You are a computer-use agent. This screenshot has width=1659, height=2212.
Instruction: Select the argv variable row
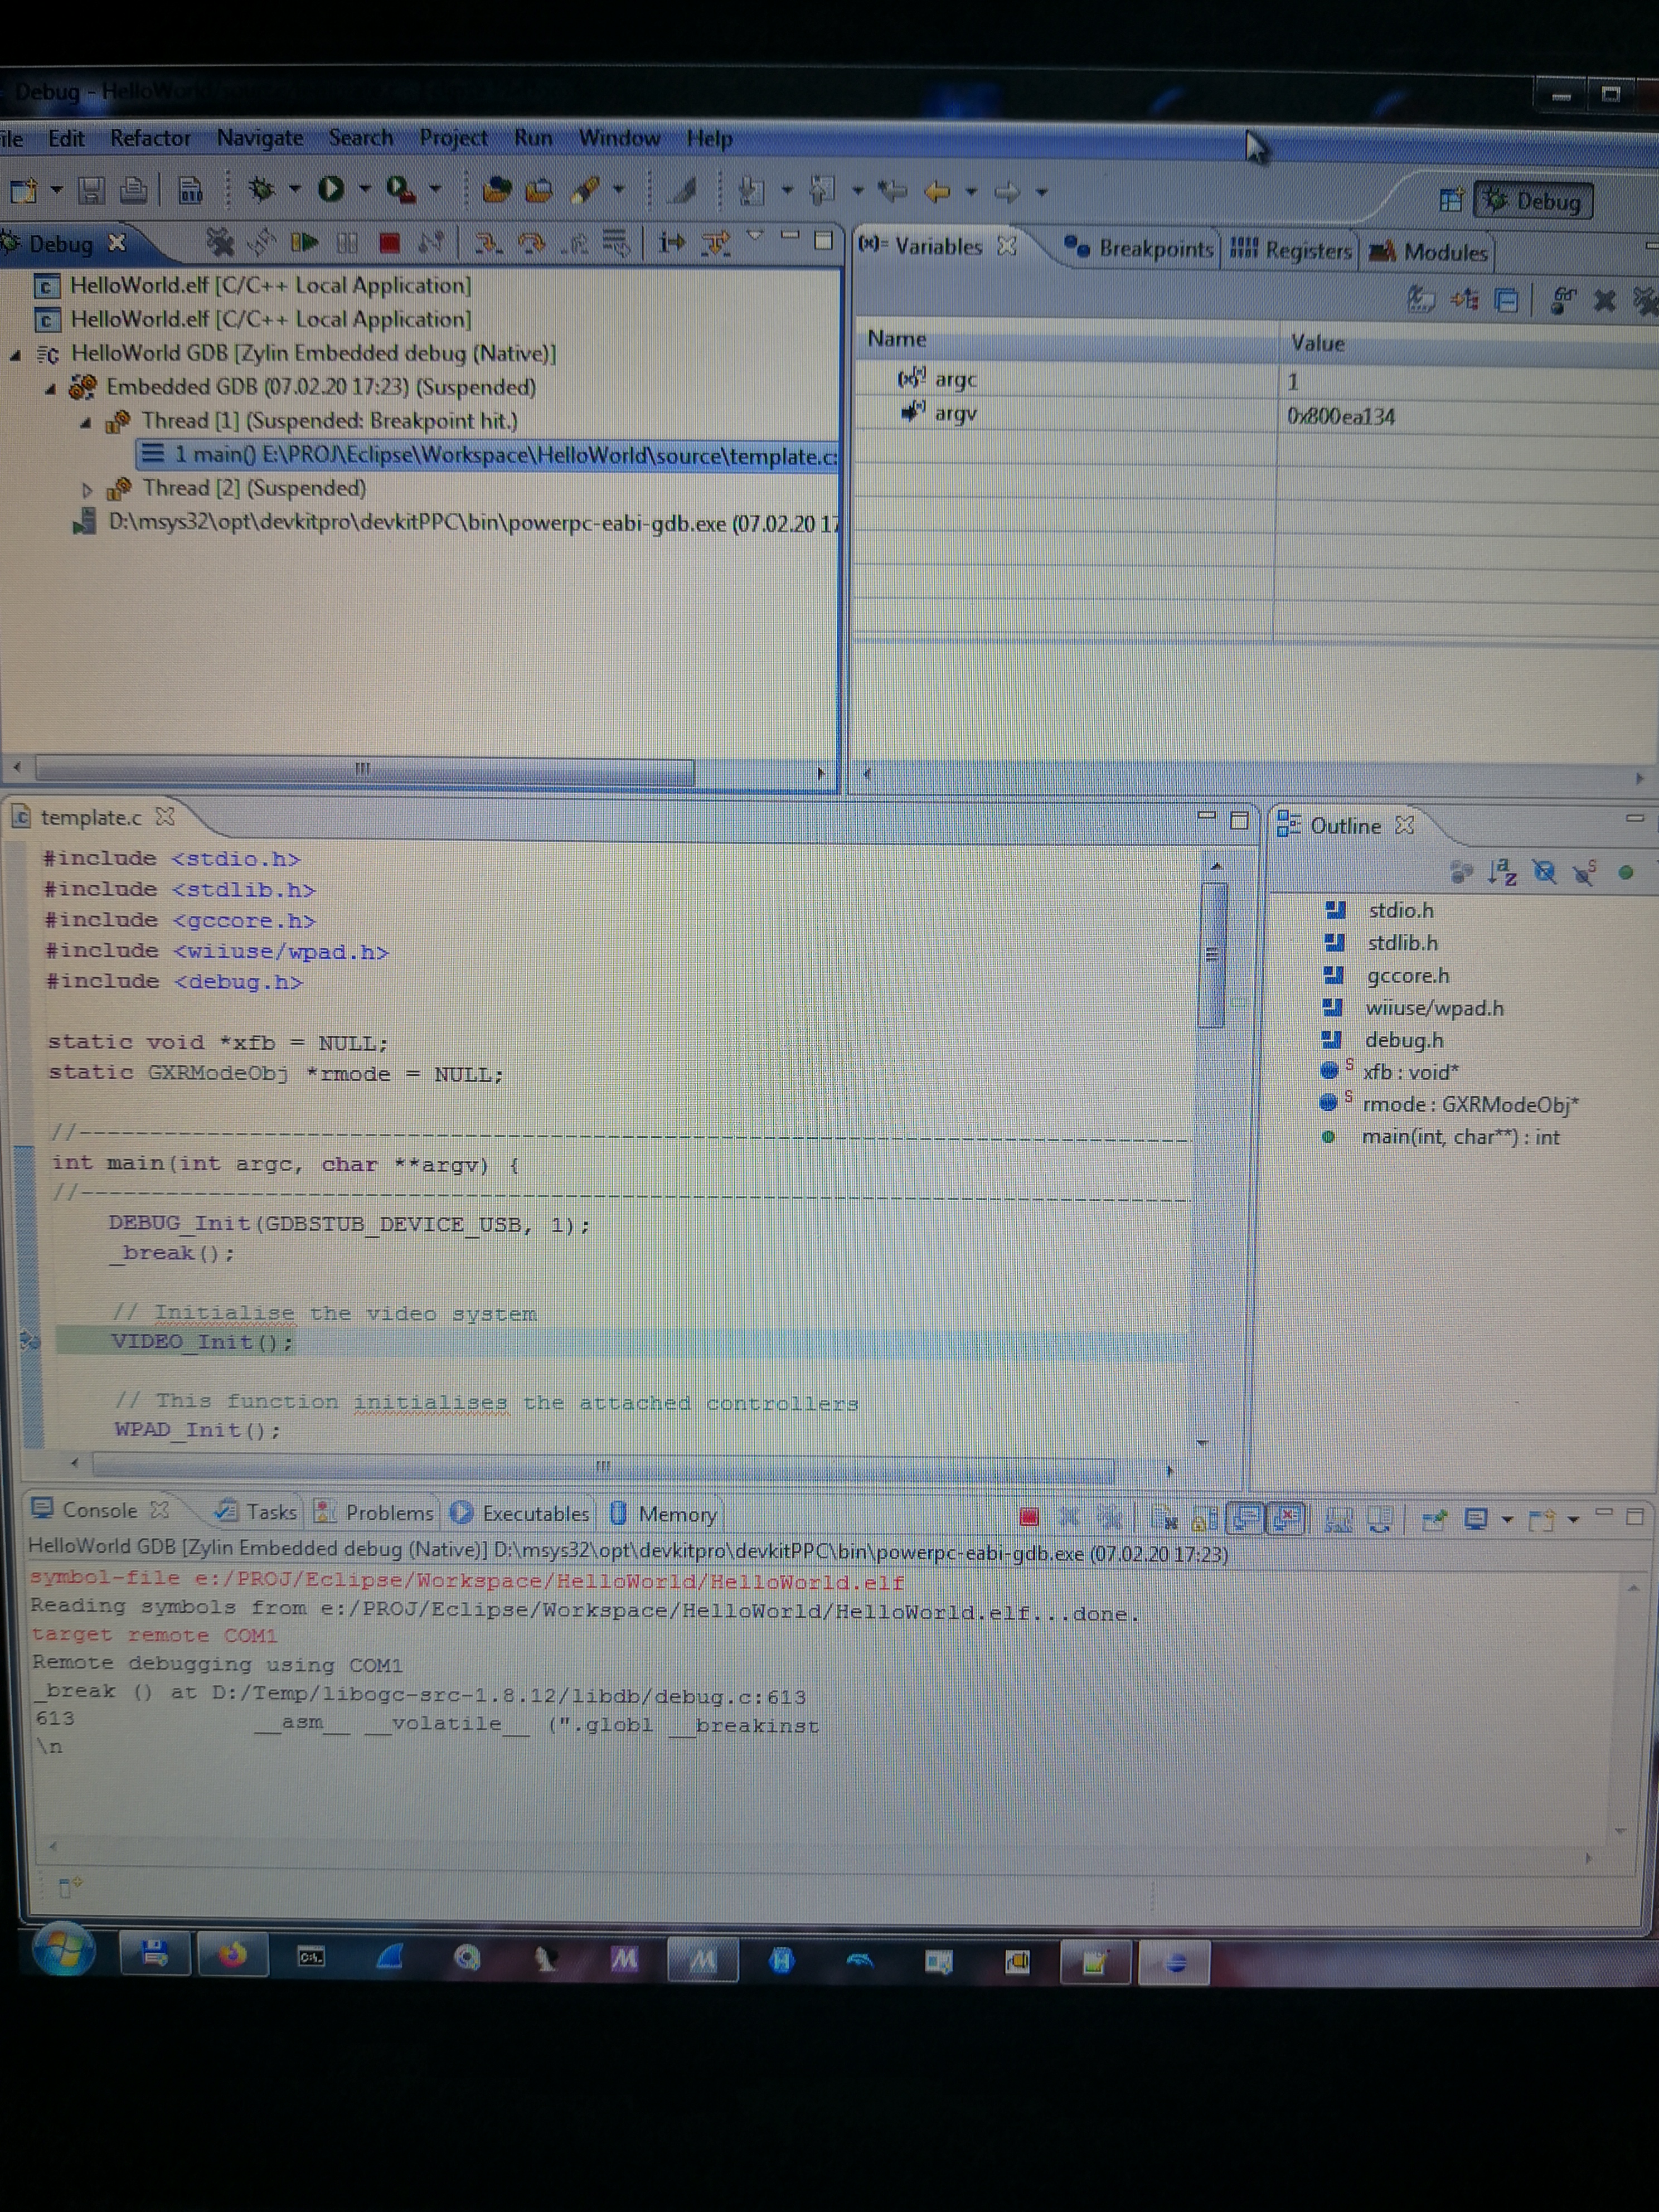(1257, 414)
